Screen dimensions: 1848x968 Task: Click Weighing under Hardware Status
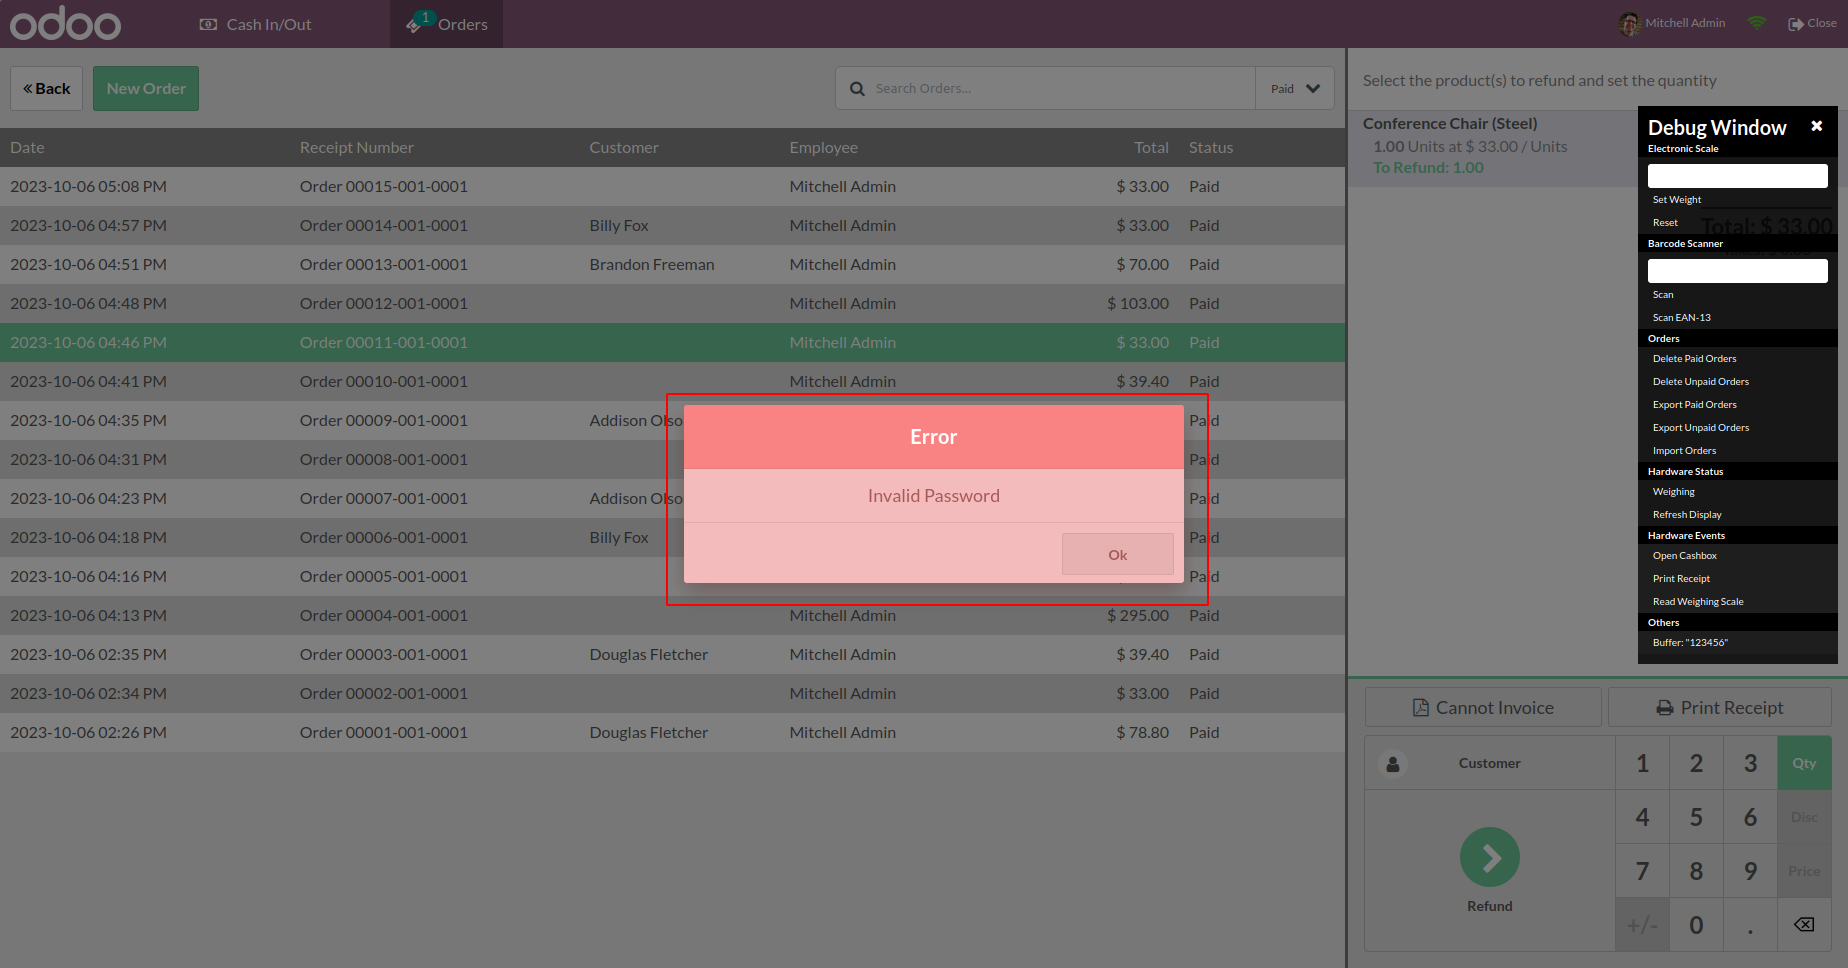pos(1674,492)
